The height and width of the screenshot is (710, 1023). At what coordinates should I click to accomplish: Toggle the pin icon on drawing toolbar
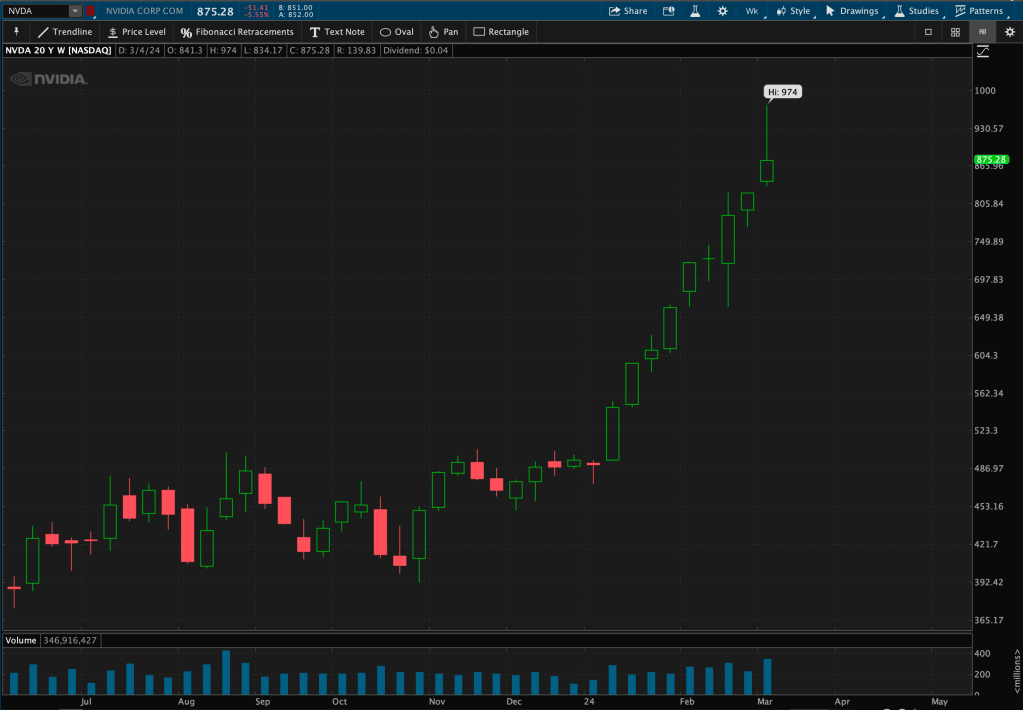pos(16,32)
